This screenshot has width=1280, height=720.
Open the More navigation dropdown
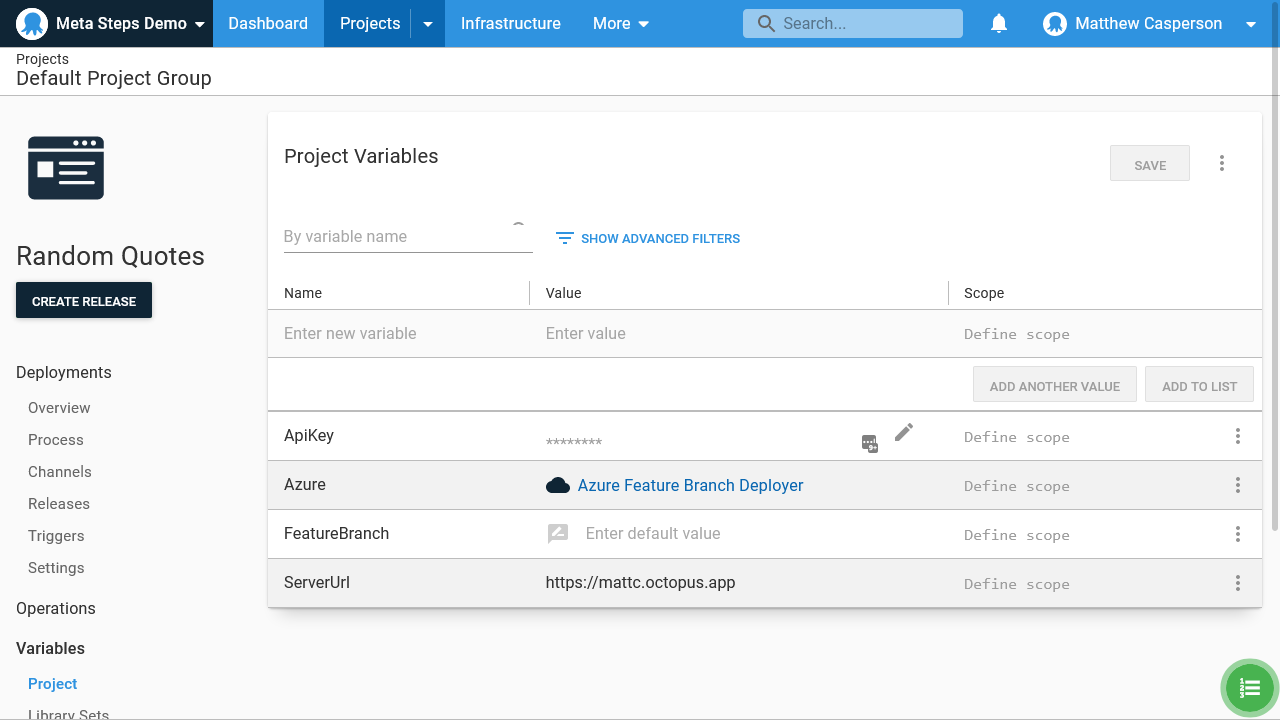(620, 24)
